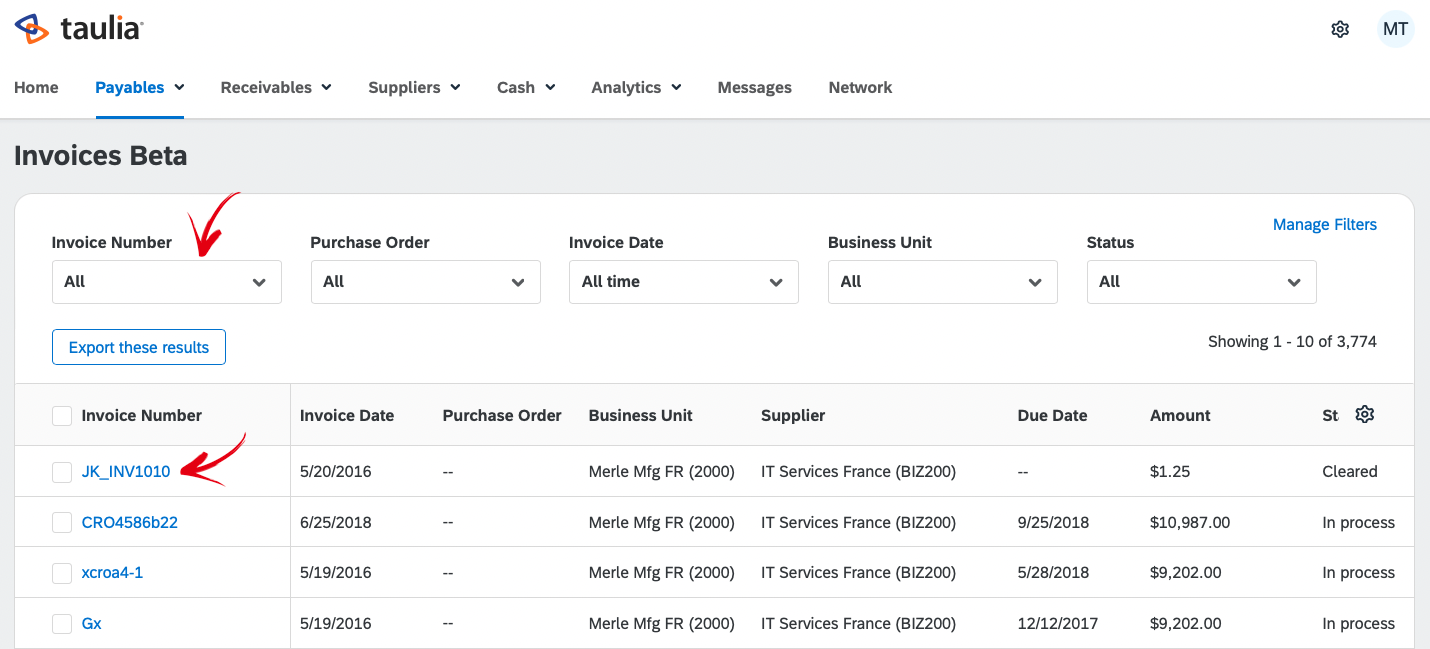
Task: Click the 9/25/2018 due date cell
Action: coord(1053,522)
